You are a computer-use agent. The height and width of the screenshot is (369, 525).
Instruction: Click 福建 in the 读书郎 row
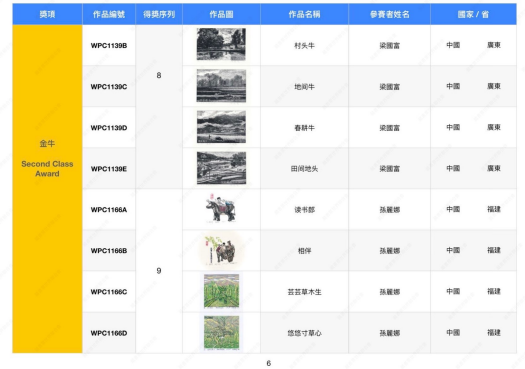494,209
